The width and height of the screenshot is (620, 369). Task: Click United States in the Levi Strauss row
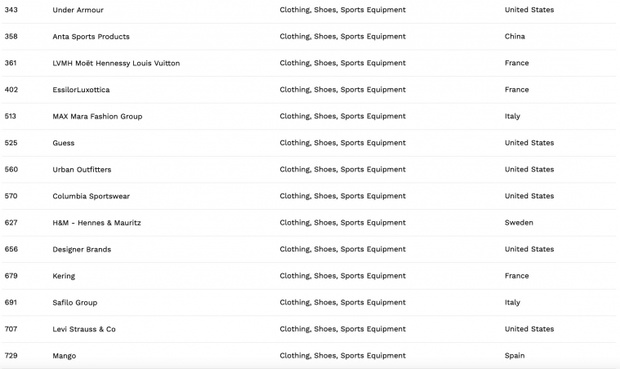[529, 329]
